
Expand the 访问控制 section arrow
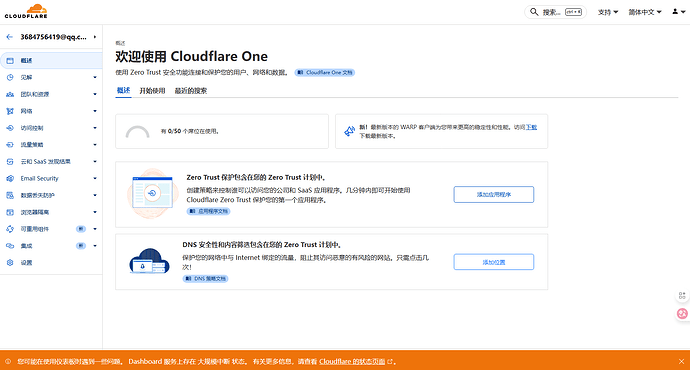95,128
